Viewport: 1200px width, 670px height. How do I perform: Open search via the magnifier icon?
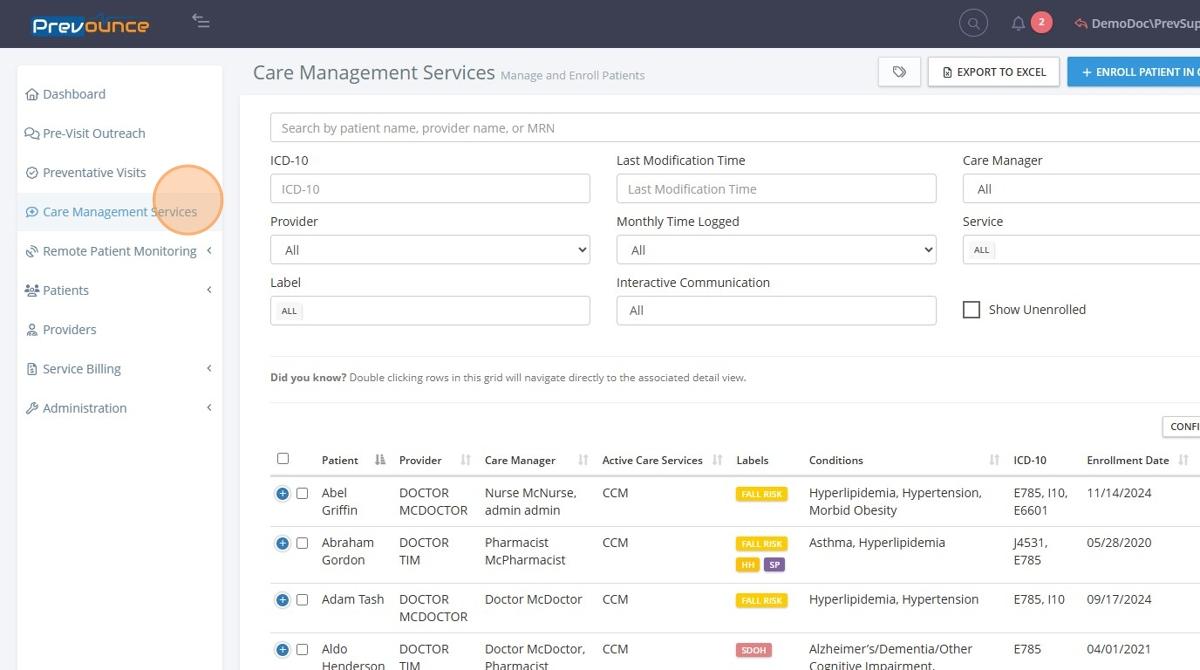pyautogui.click(x=973, y=23)
